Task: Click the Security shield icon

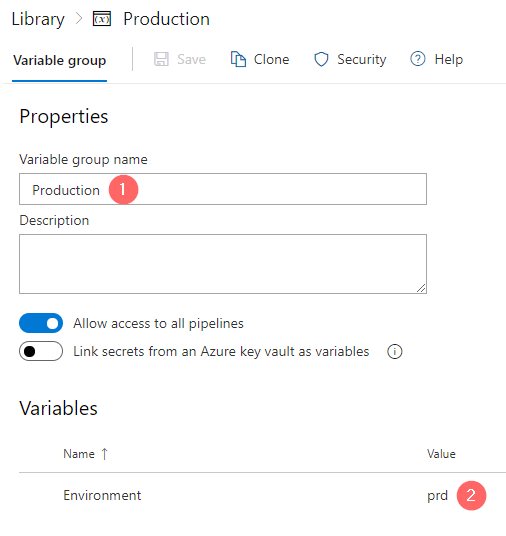Action: click(x=321, y=59)
